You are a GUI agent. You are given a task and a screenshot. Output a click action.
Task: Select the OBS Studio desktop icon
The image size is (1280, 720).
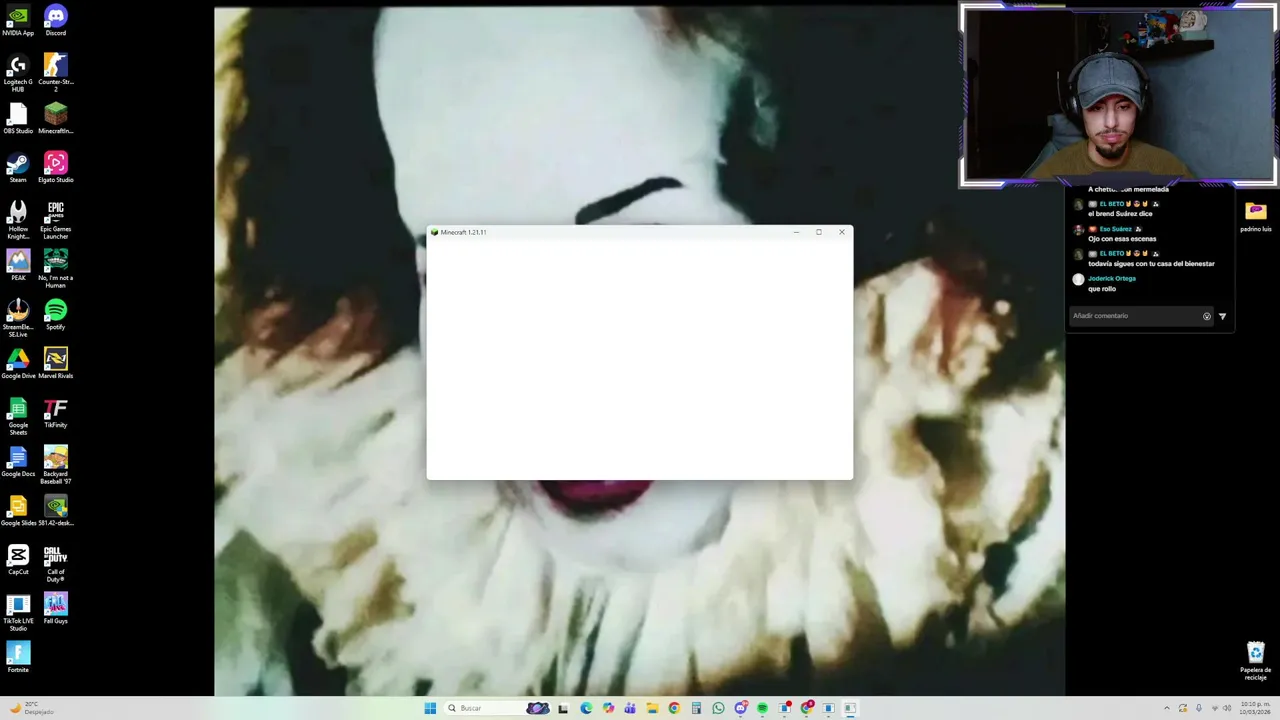pyautogui.click(x=18, y=118)
